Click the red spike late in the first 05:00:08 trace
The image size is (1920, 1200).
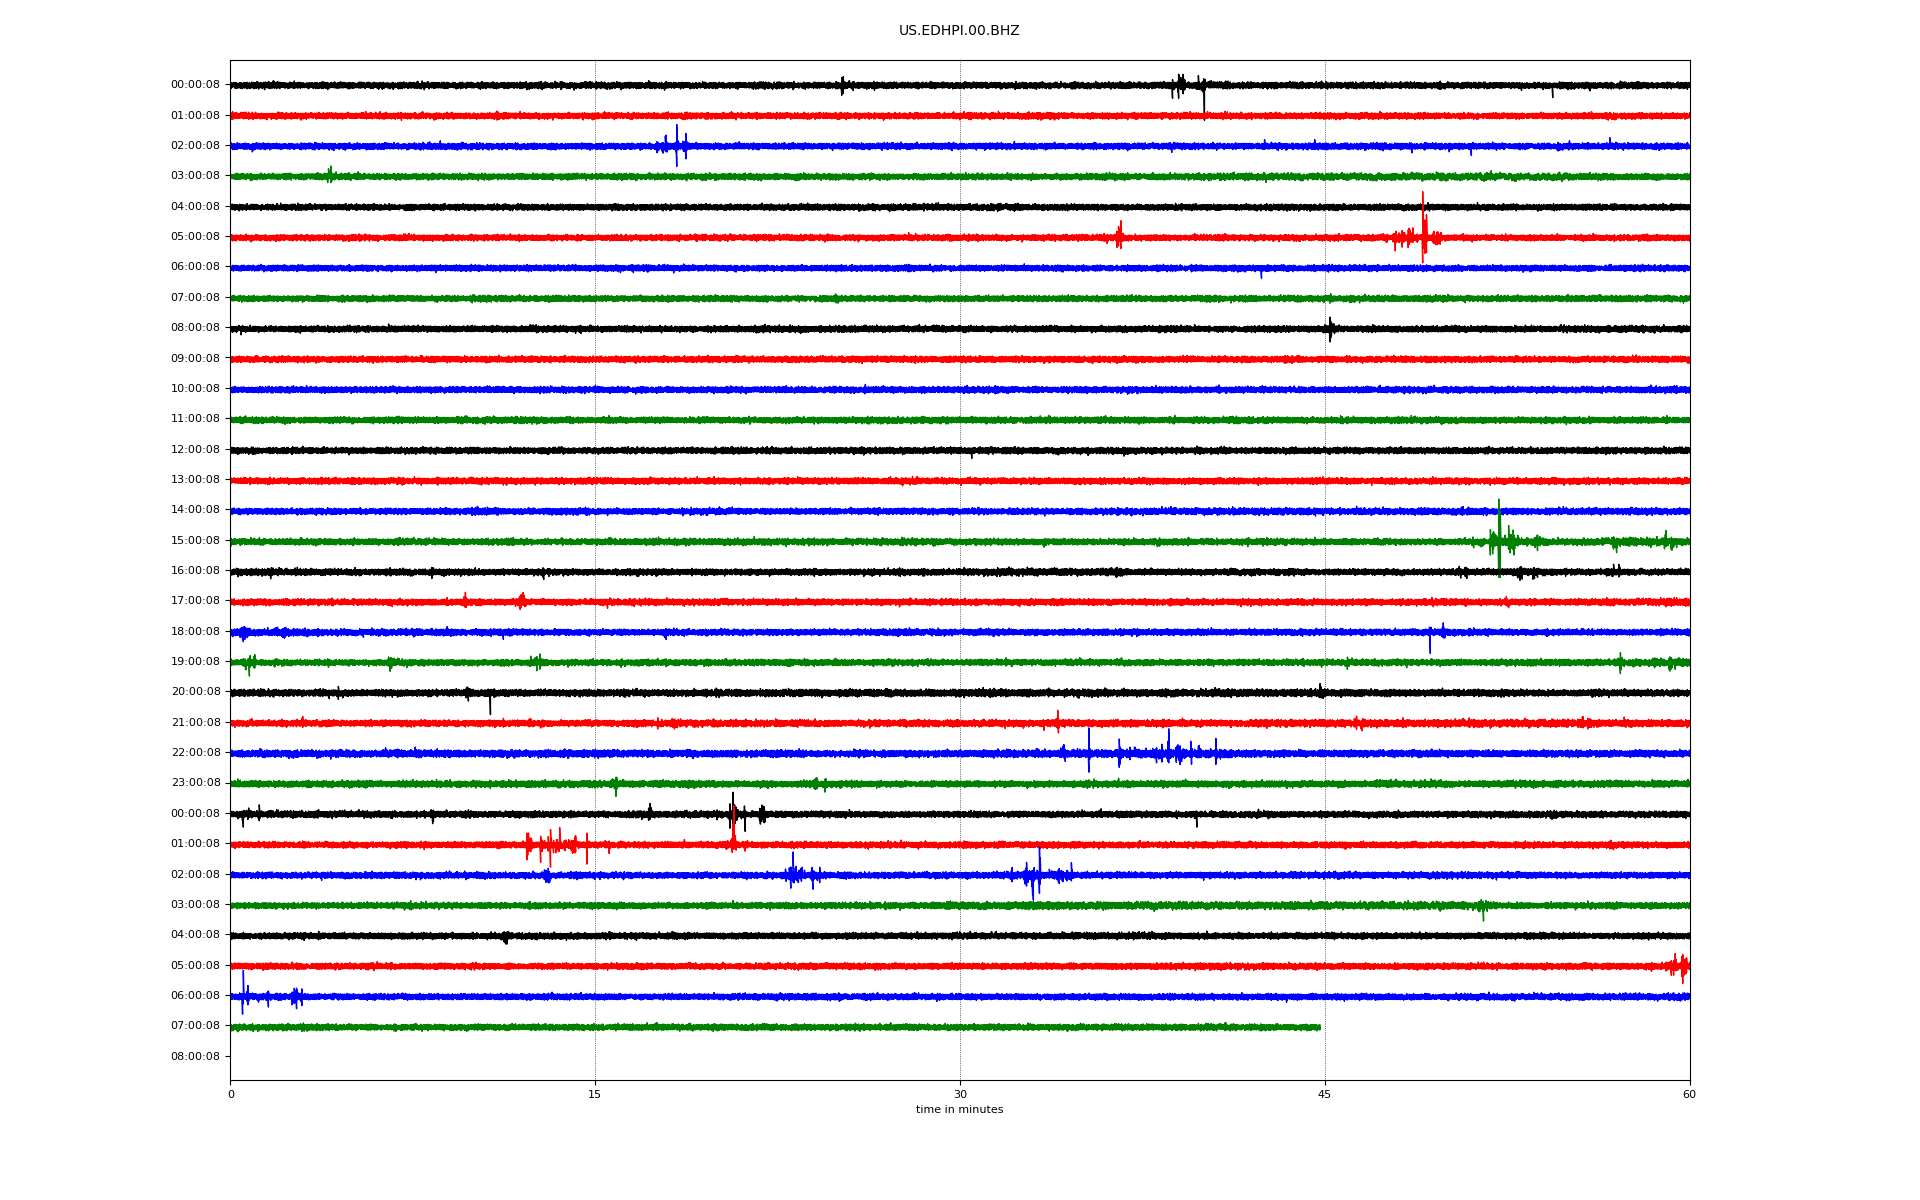coord(1422,232)
